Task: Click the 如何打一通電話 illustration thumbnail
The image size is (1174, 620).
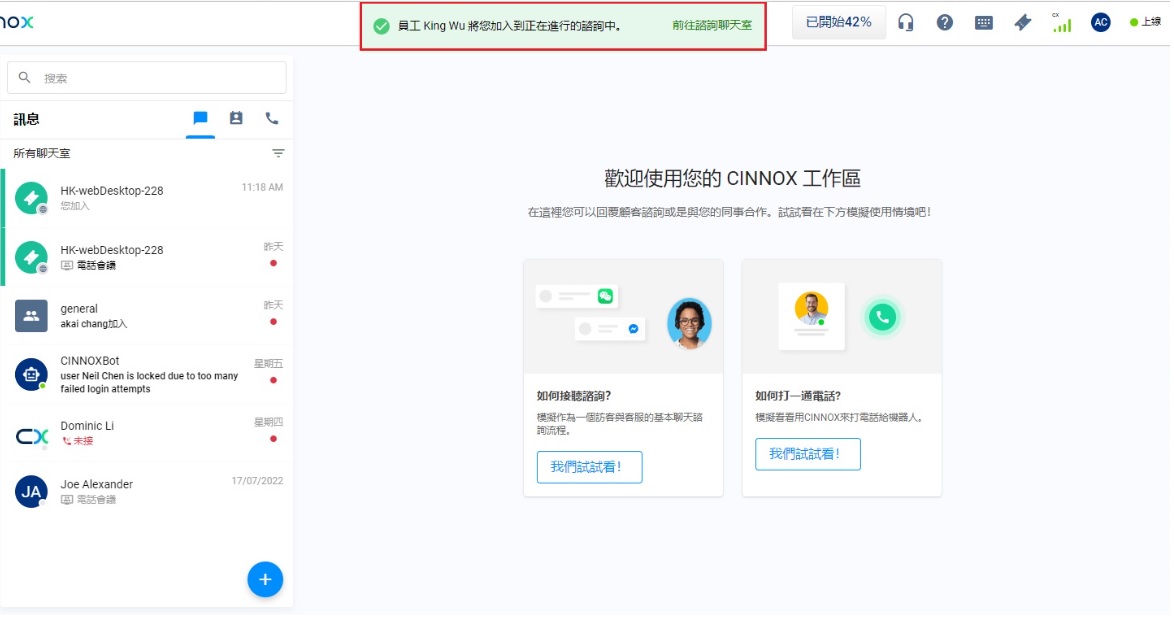Action: tap(843, 318)
